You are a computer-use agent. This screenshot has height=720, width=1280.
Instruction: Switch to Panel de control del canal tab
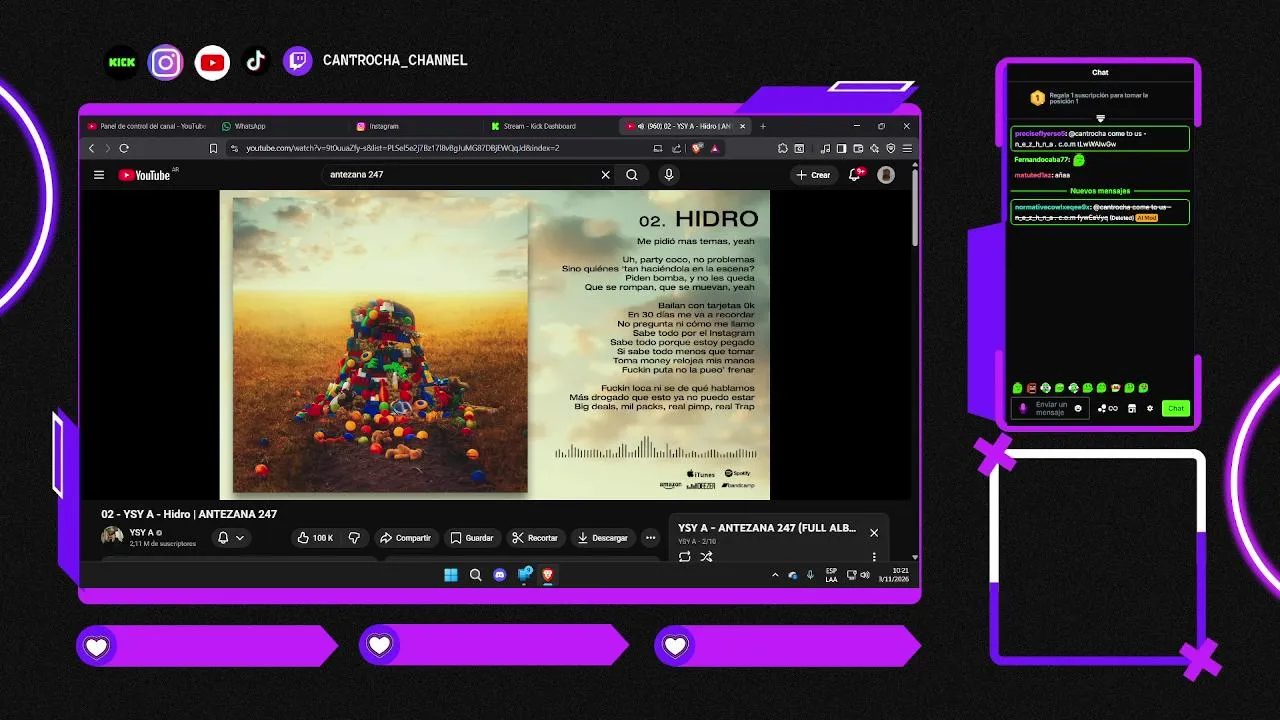click(146, 126)
